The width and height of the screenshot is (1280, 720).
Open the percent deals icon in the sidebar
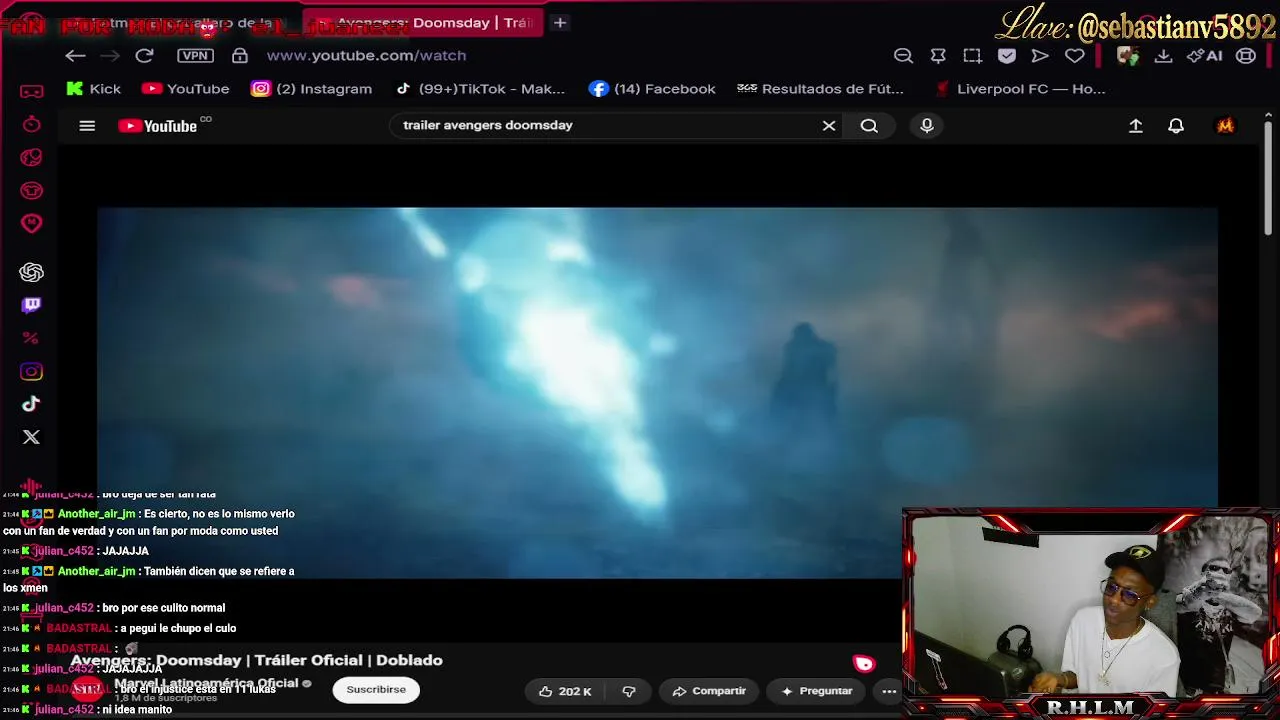(31, 338)
